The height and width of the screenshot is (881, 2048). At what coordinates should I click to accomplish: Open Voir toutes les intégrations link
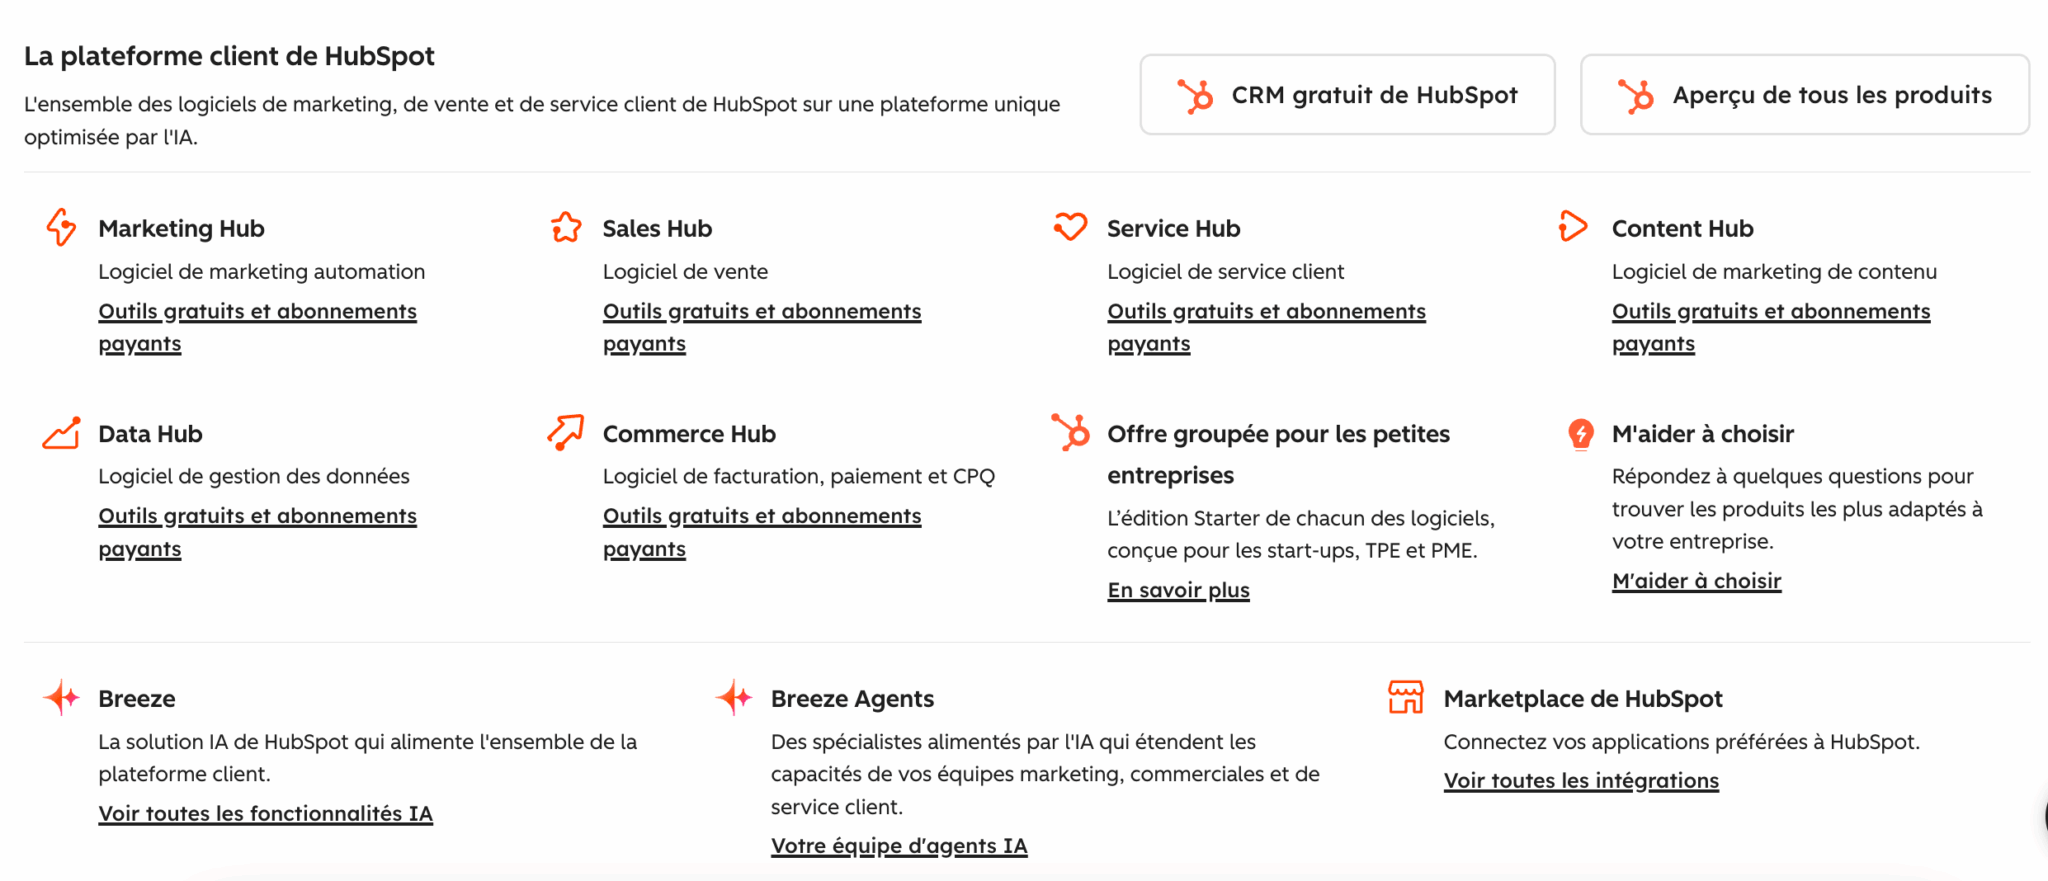pyautogui.click(x=1581, y=781)
